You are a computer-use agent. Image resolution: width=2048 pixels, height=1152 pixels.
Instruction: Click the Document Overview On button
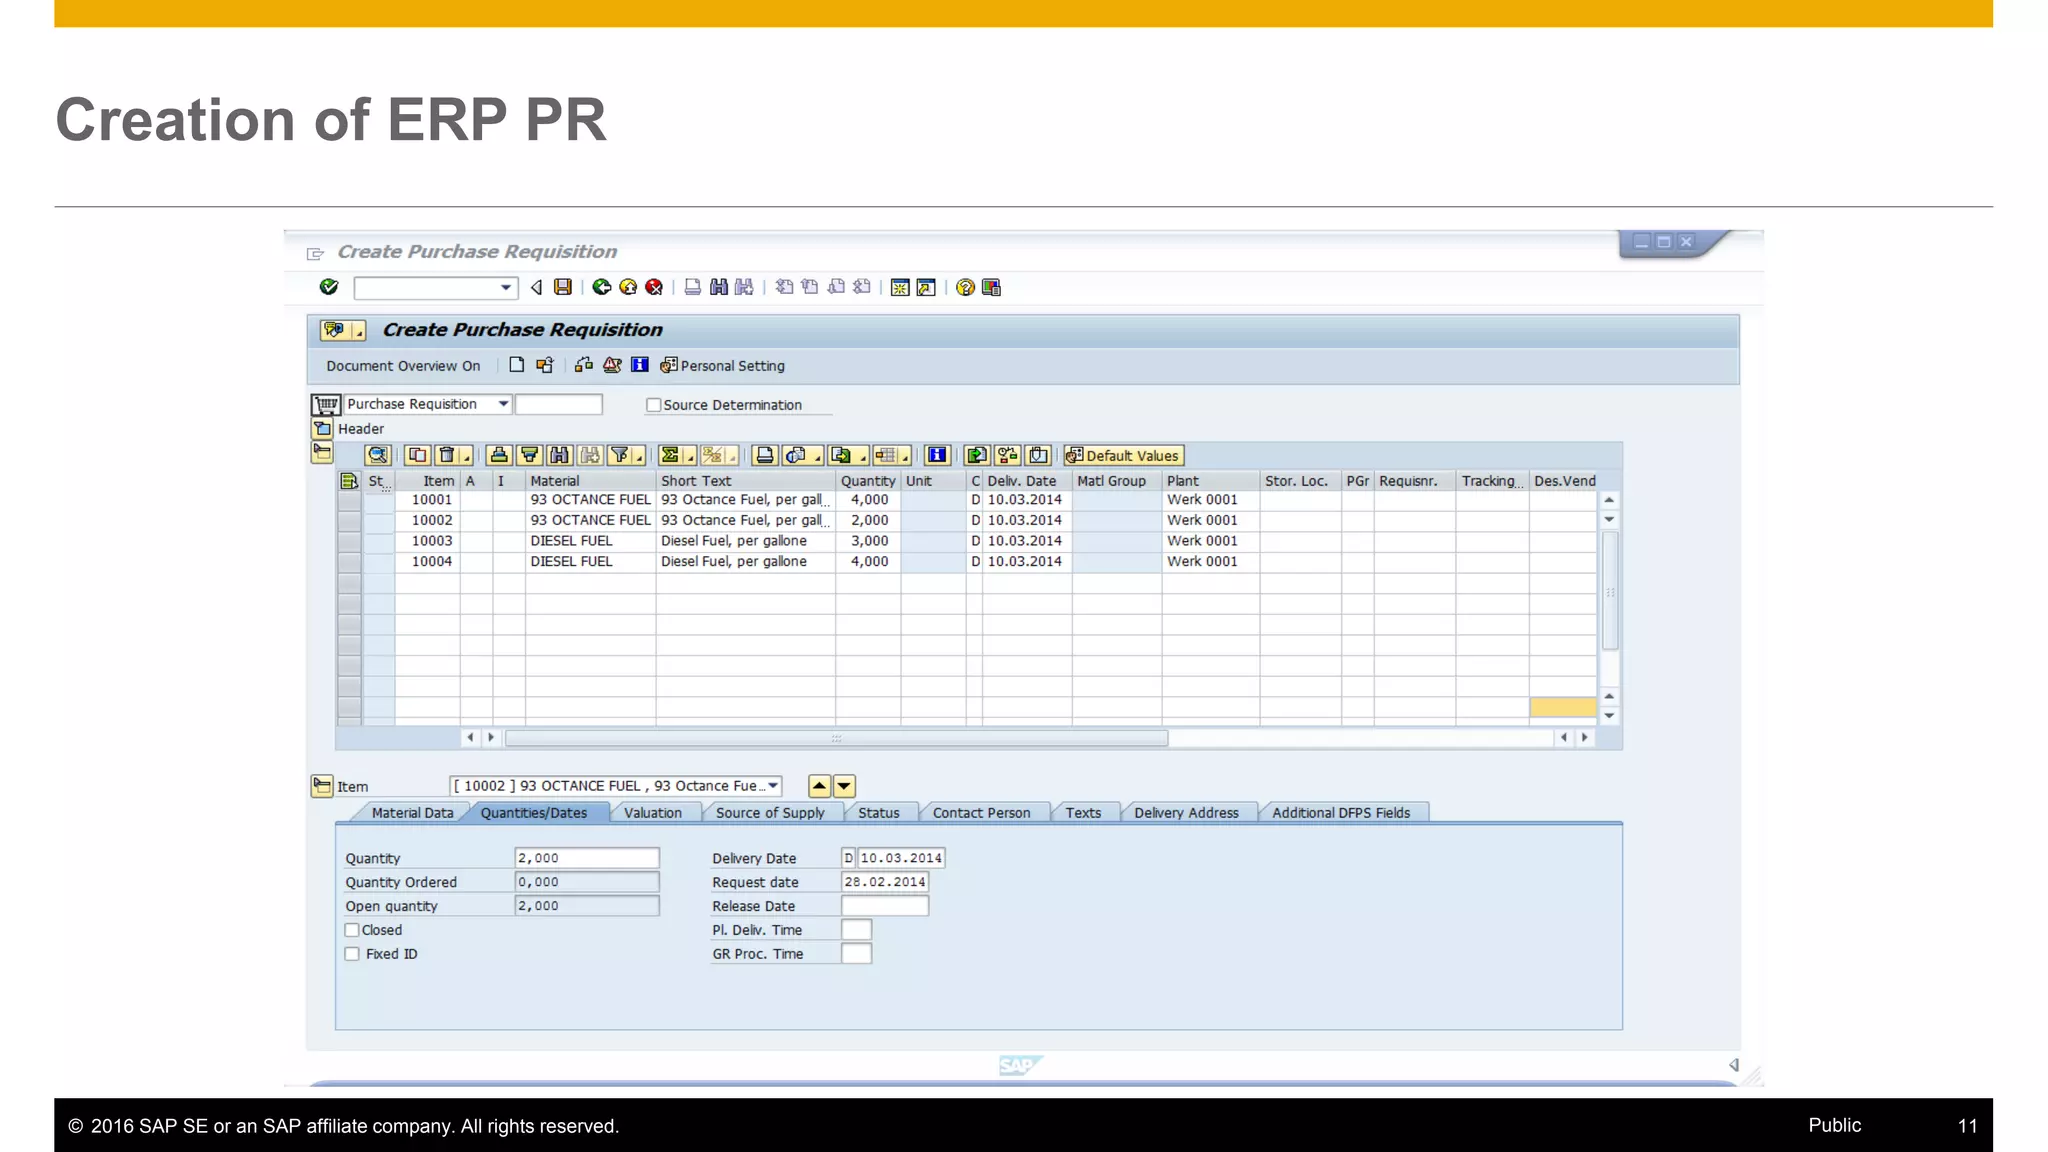pos(403,366)
